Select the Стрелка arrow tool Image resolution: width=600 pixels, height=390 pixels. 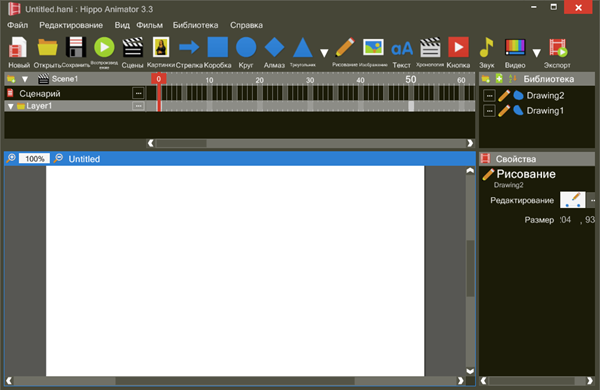pyautogui.click(x=189, y=53)
